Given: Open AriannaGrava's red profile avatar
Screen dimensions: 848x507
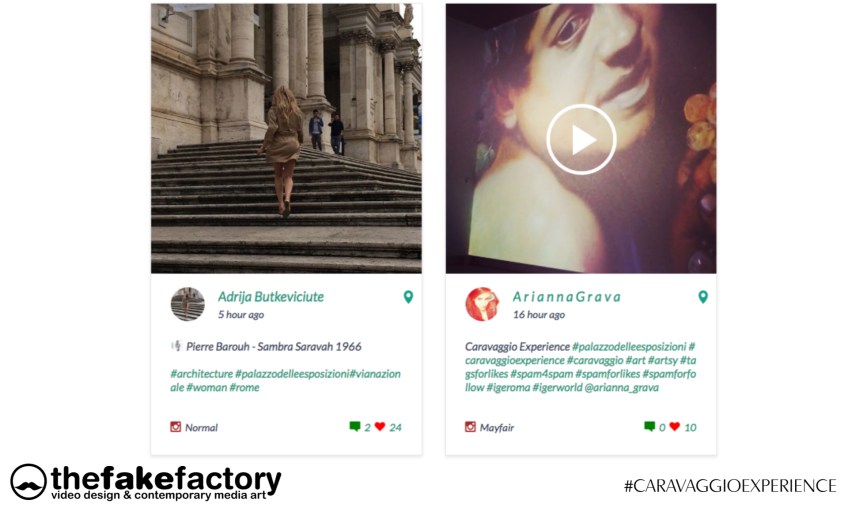Looking at the screenshot, I should pos(482,304).
